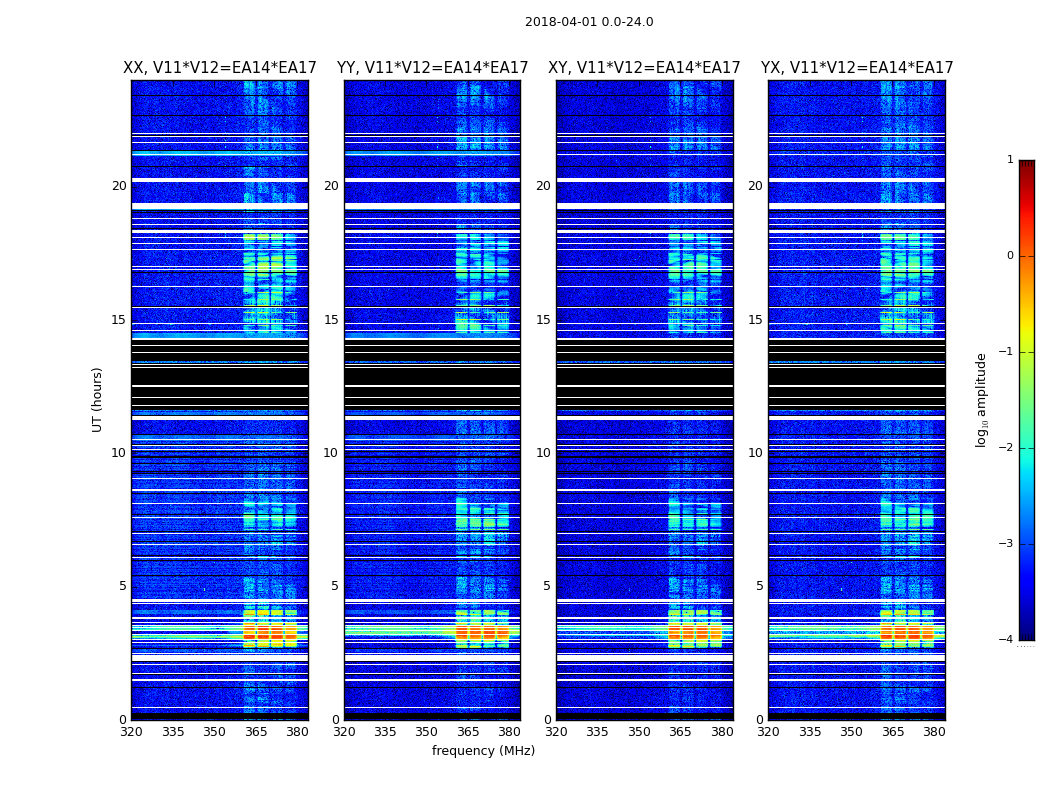Pick the dark red top of colorbar
Image resolution: width=1050 pixels, height=800 pixels.
[1026, 165]
